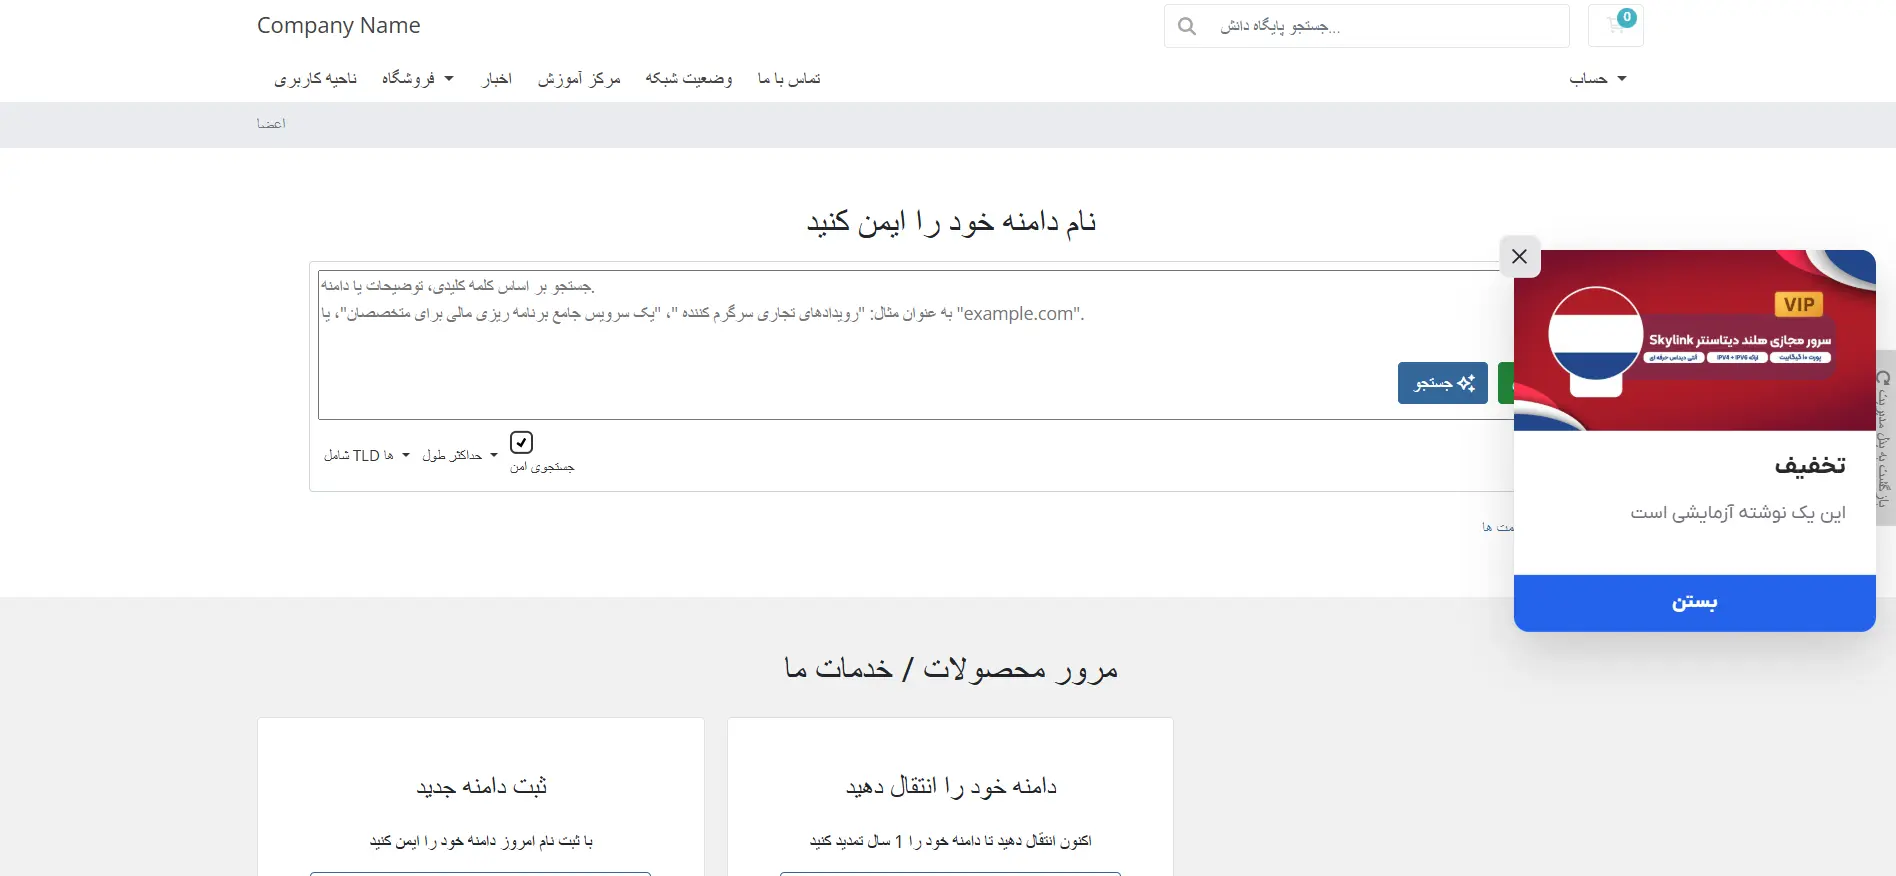Click the نام دامنه خود را ایمن کنید heading
The height and width of the screenshot is (876, 1896).
point(951,221)
